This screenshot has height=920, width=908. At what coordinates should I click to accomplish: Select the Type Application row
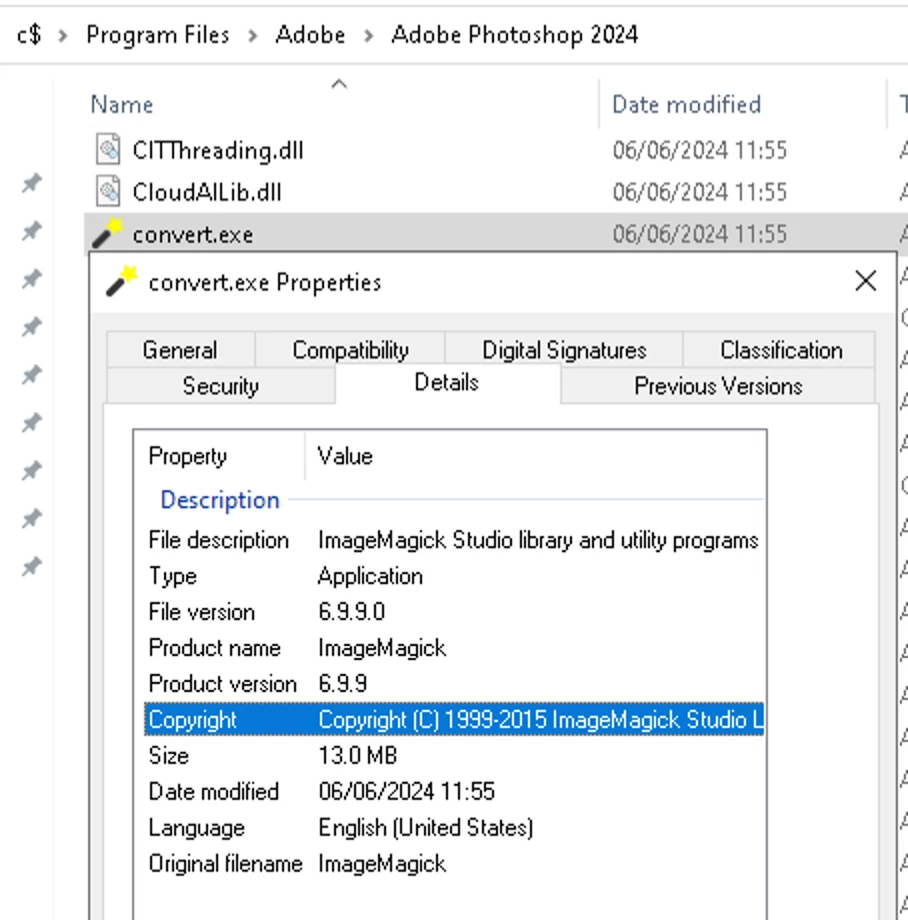pyautogui.click(x=454, y=576)
